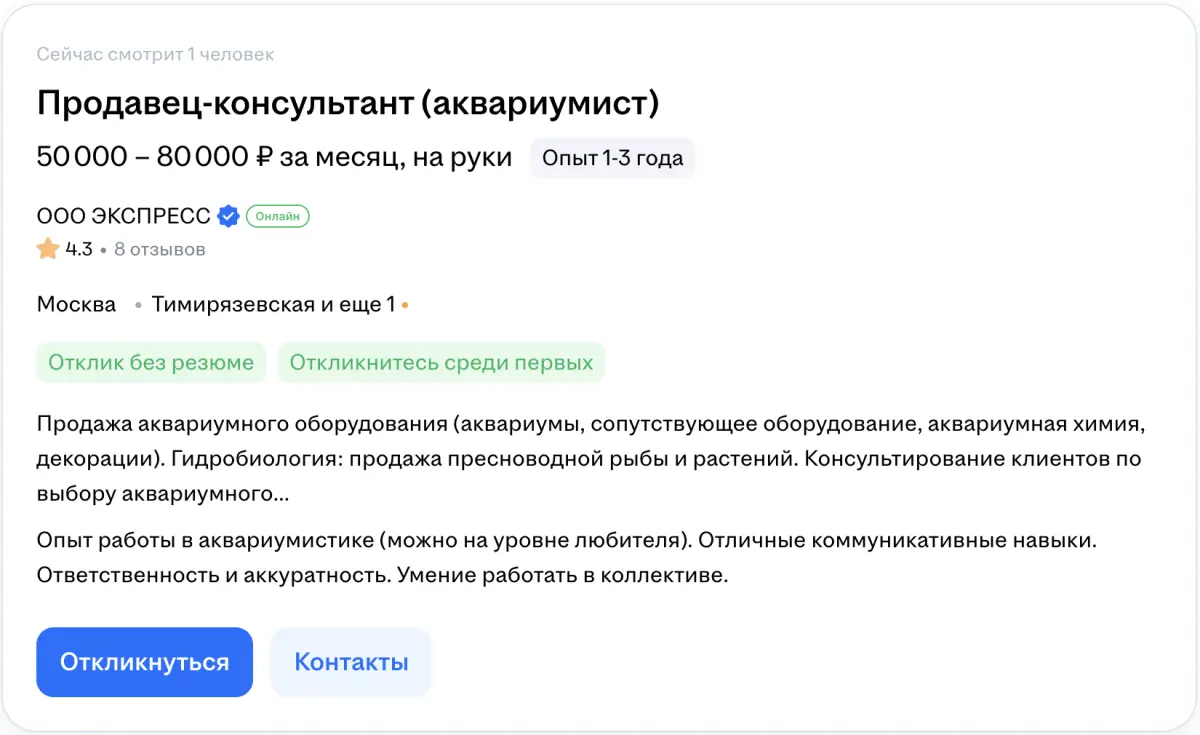Open the 8 отзывов reviews link
Viewport: 1200px width, 735px height.
point(160,249)
